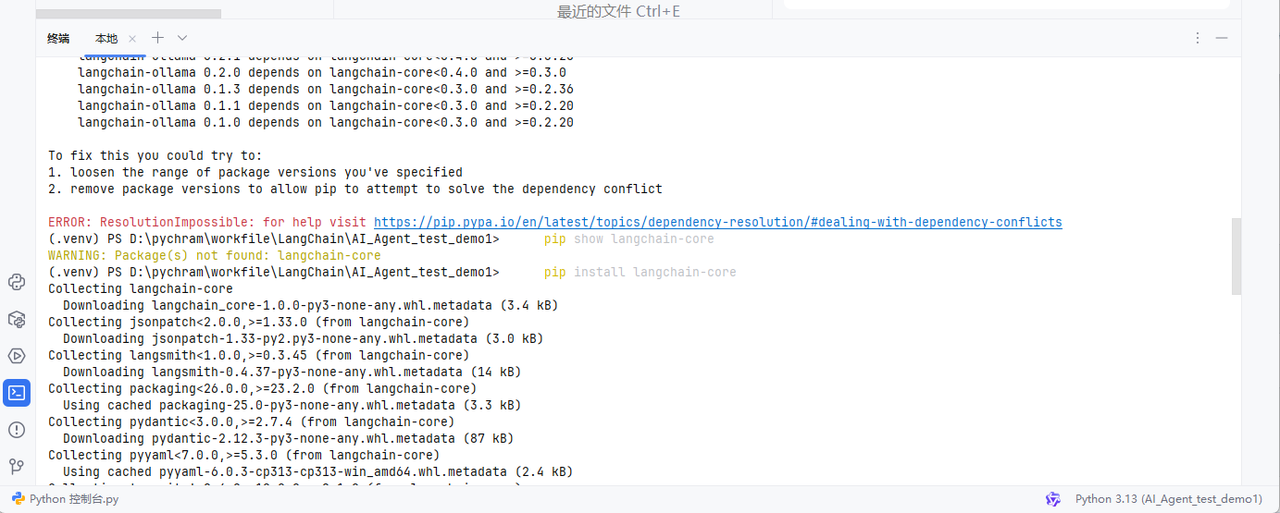Click '1. loosen the range of package versions' line
Image resolution: width=1280 pixels, height=513 pixels.
click(x=255, y=172)
